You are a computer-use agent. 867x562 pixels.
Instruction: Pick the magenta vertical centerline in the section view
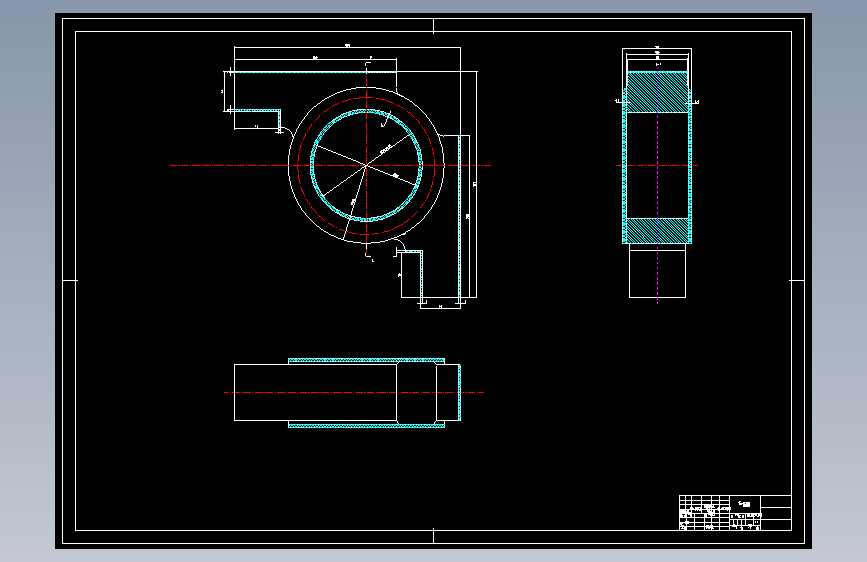click(x=657, y=183)
